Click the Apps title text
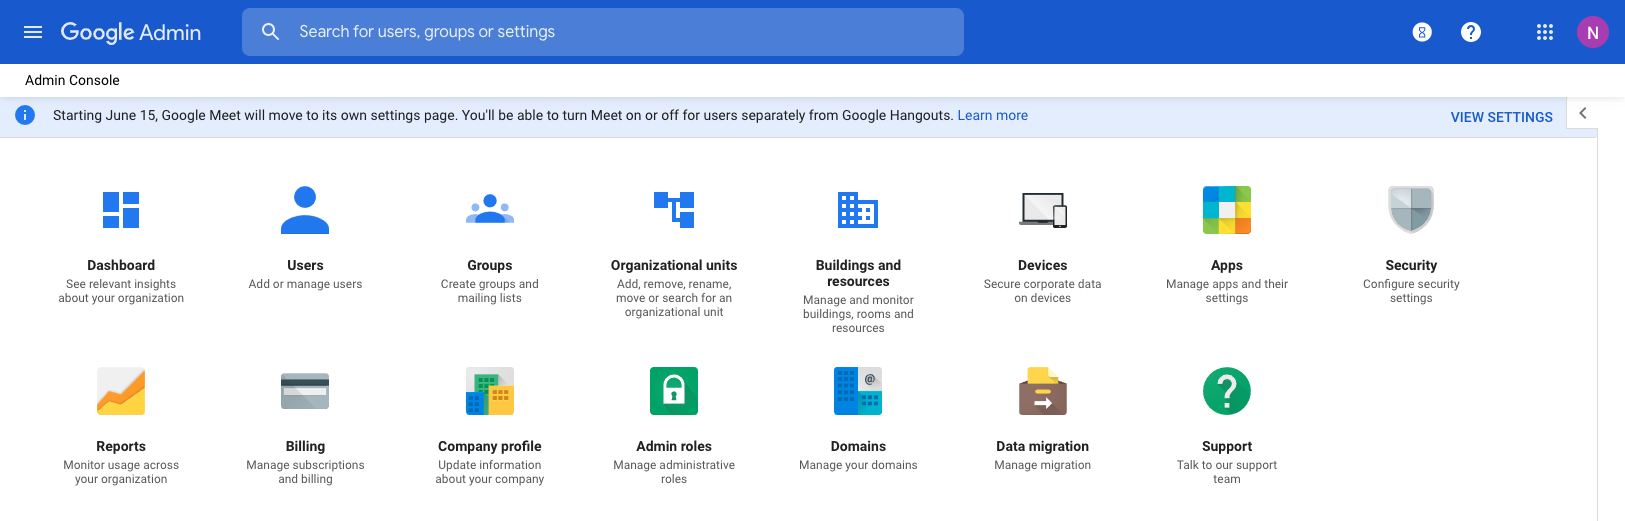Screen dimensions: 1625x521 pyautogui.click(x=1227, y=265)
